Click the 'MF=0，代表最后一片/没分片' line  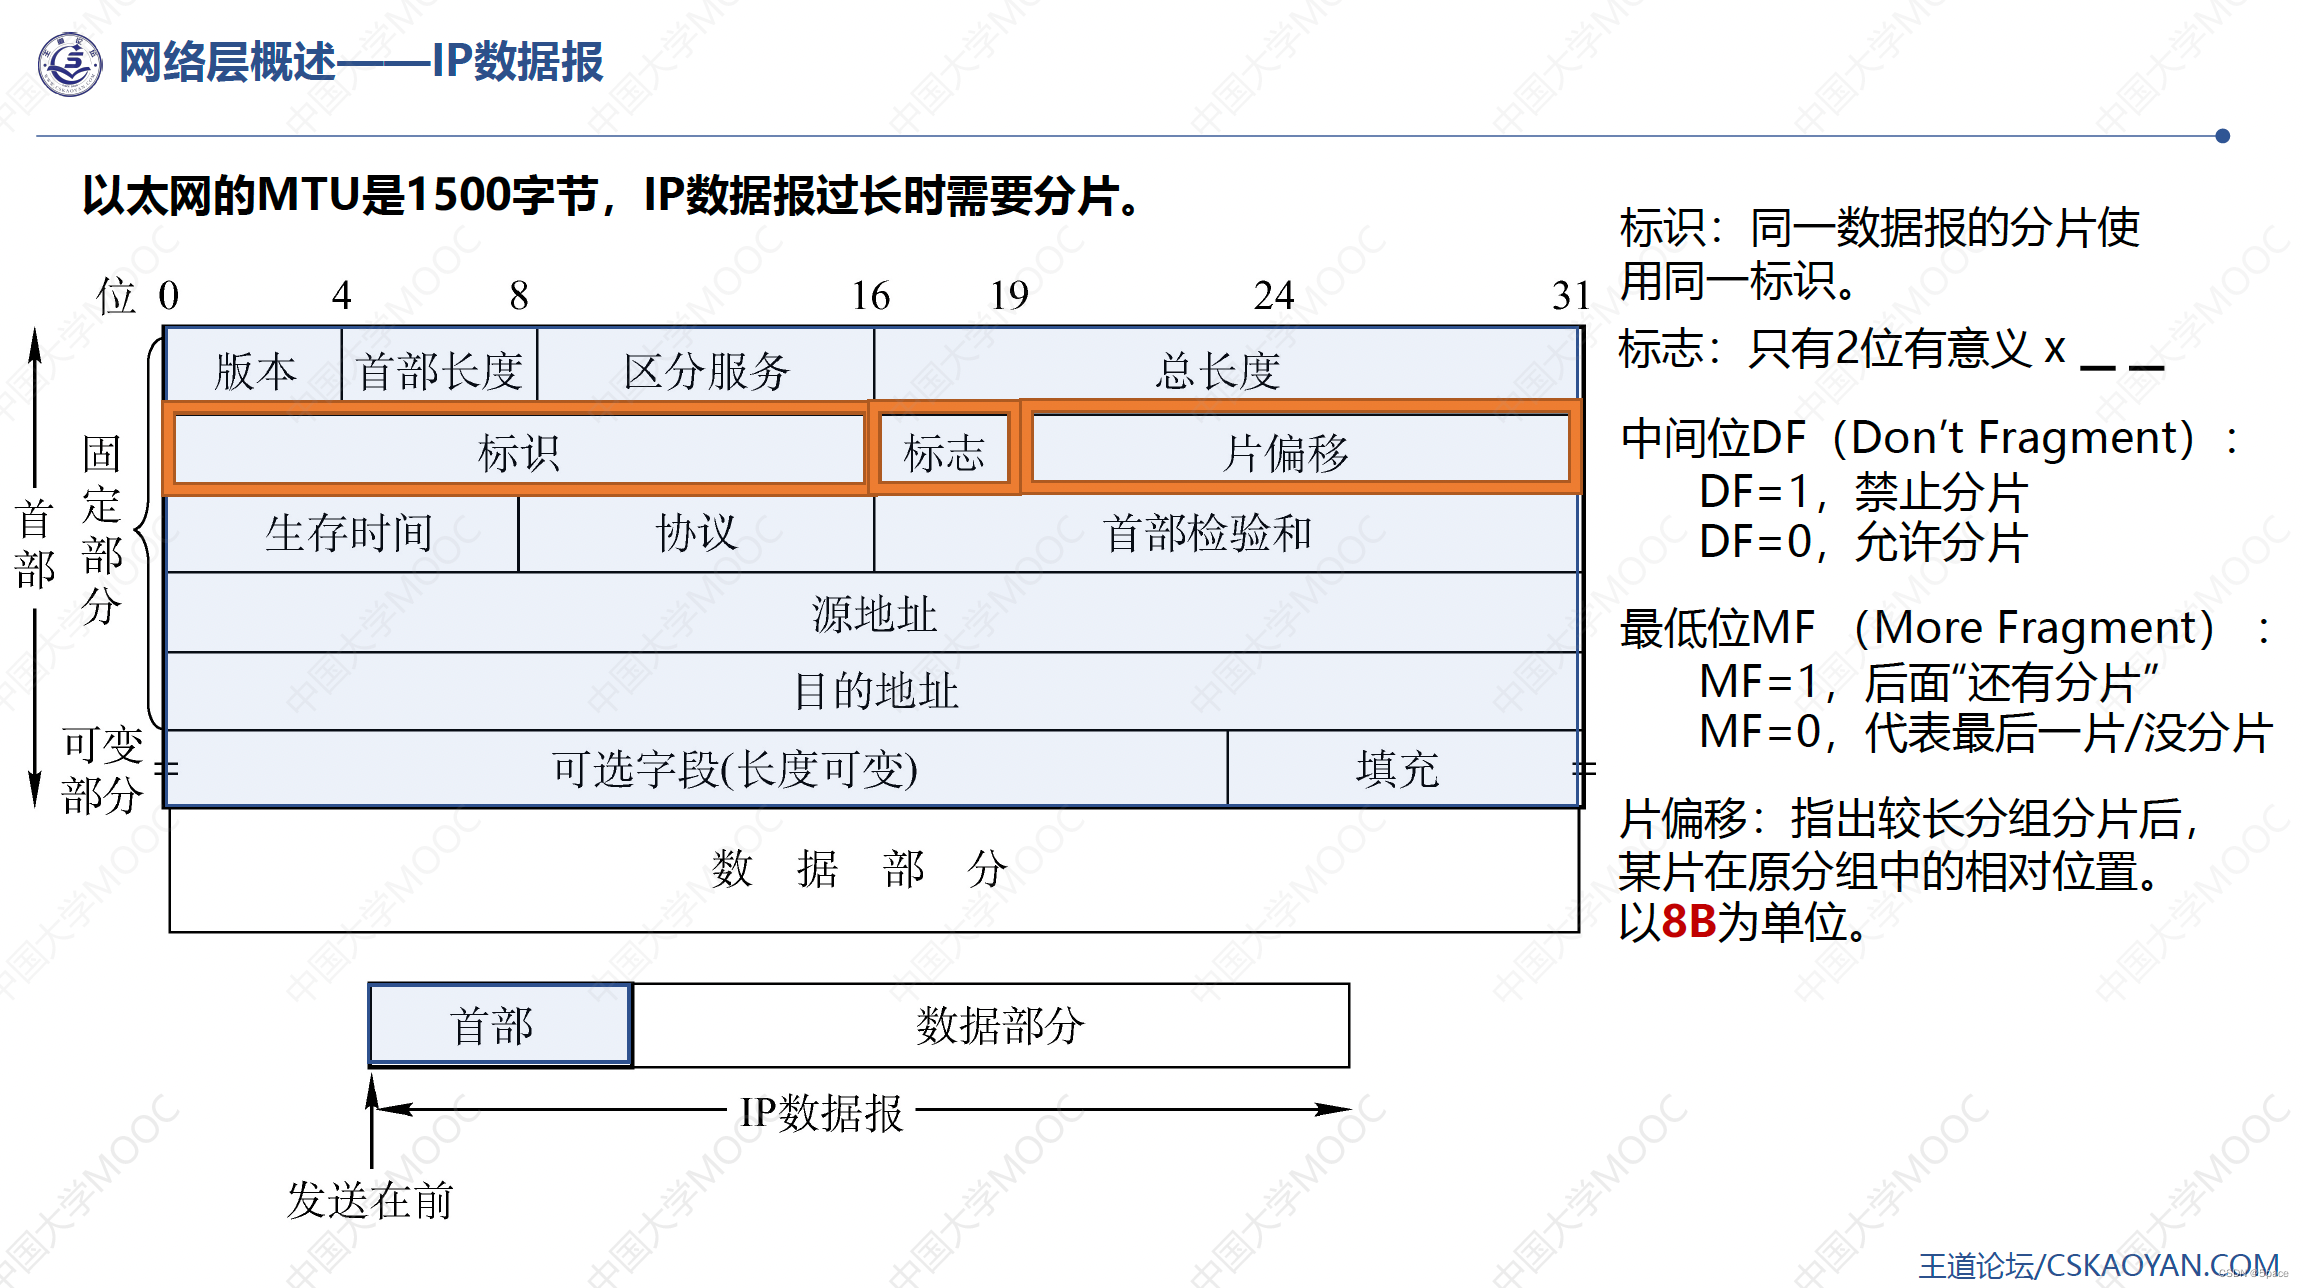[1987, 732]
